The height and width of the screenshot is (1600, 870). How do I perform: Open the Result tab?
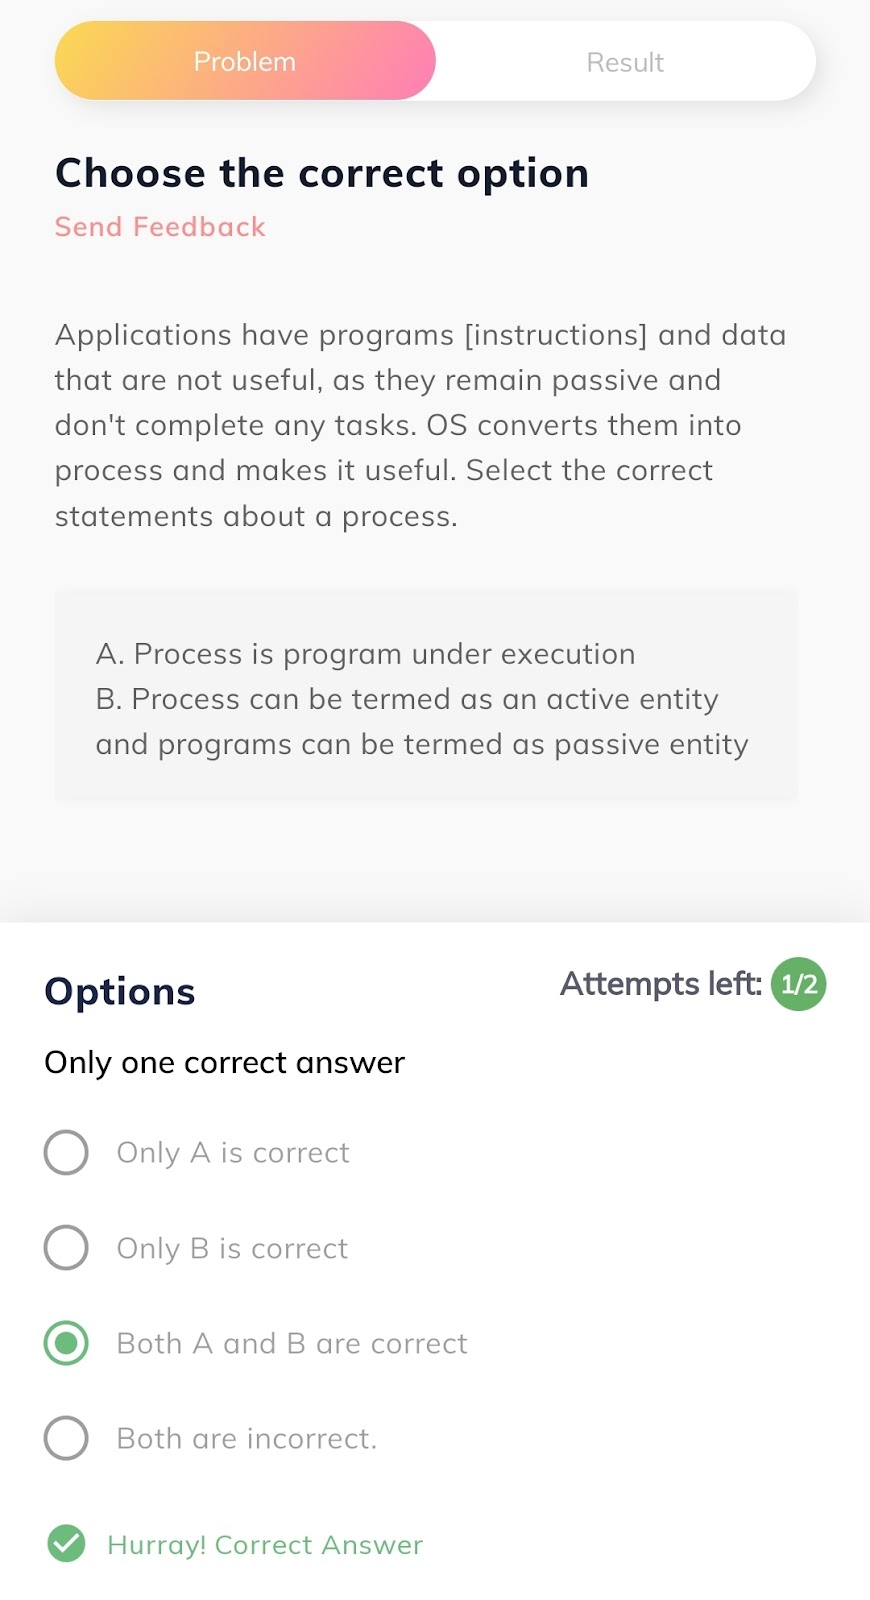625,62
